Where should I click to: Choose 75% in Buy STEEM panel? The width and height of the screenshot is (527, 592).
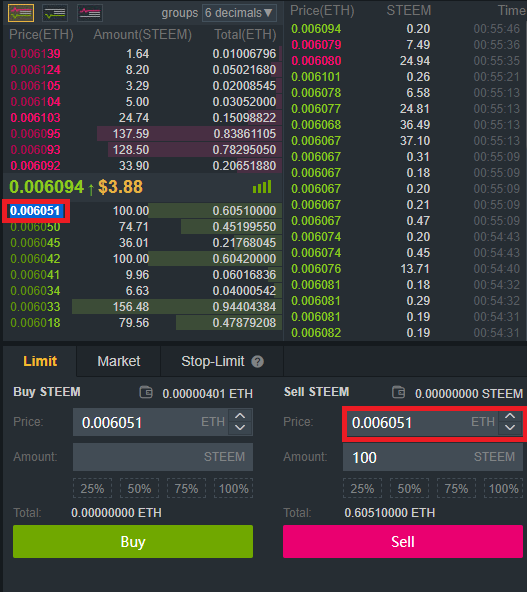coord(186,489)
